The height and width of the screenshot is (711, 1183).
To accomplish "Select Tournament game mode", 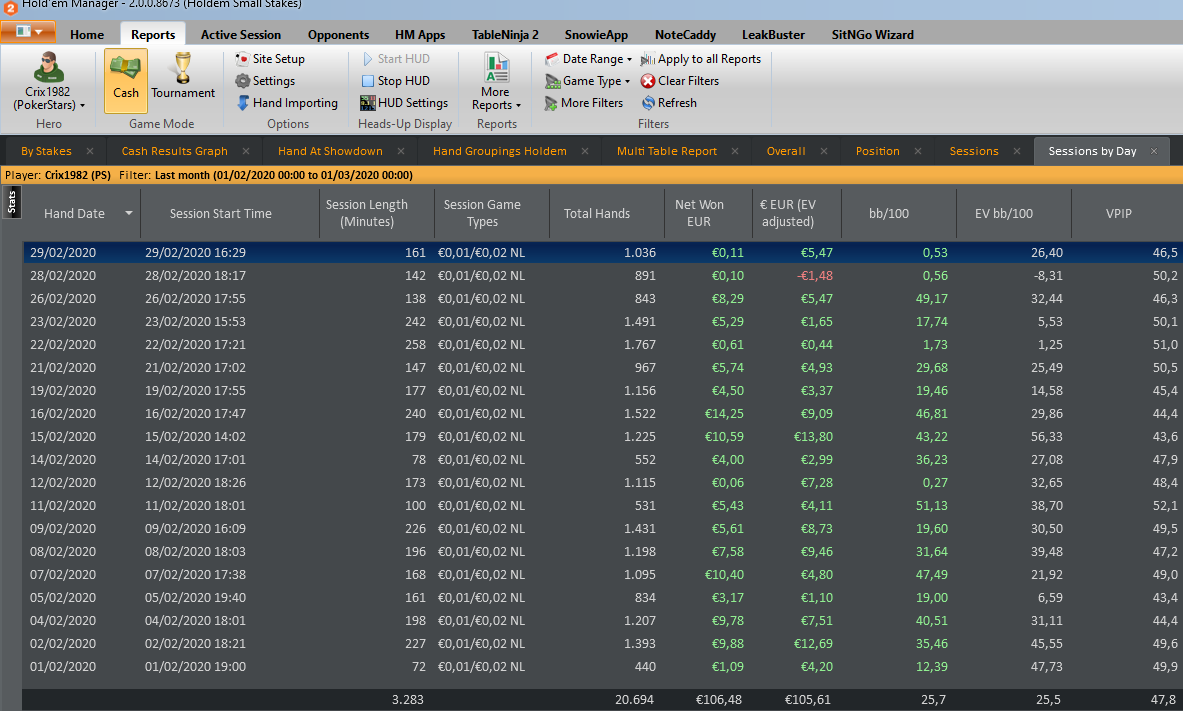I will click(183, 75).
